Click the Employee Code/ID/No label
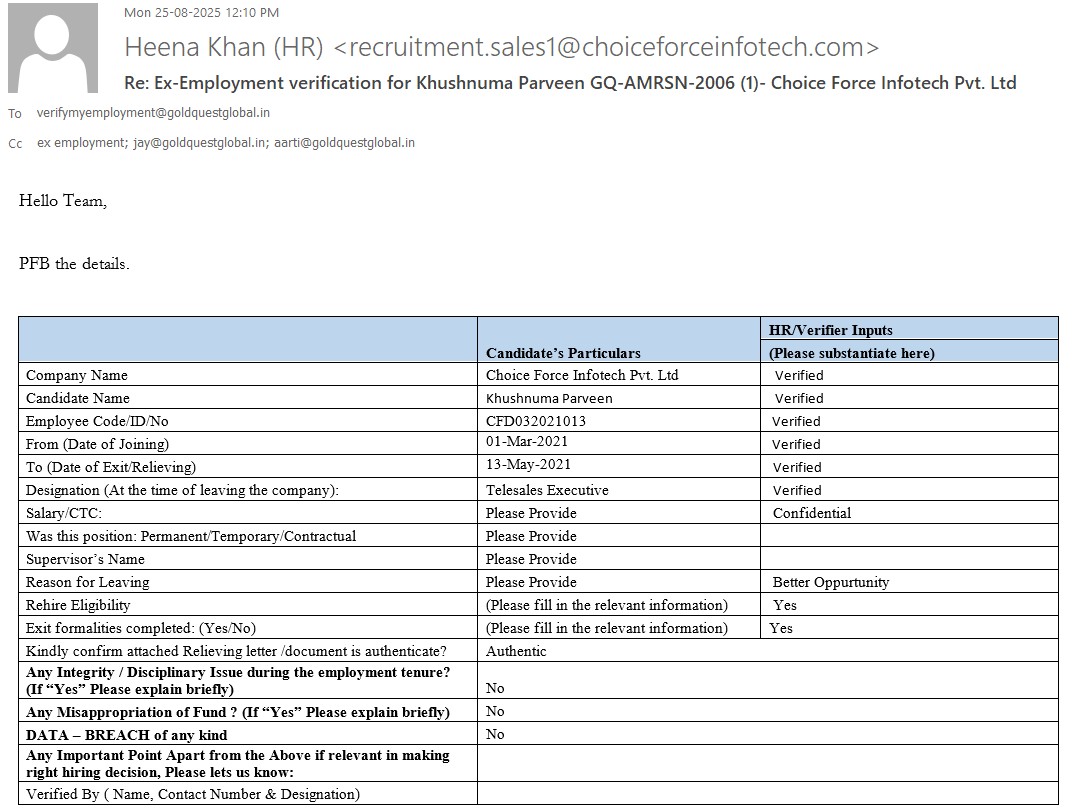 pos(97,421)
